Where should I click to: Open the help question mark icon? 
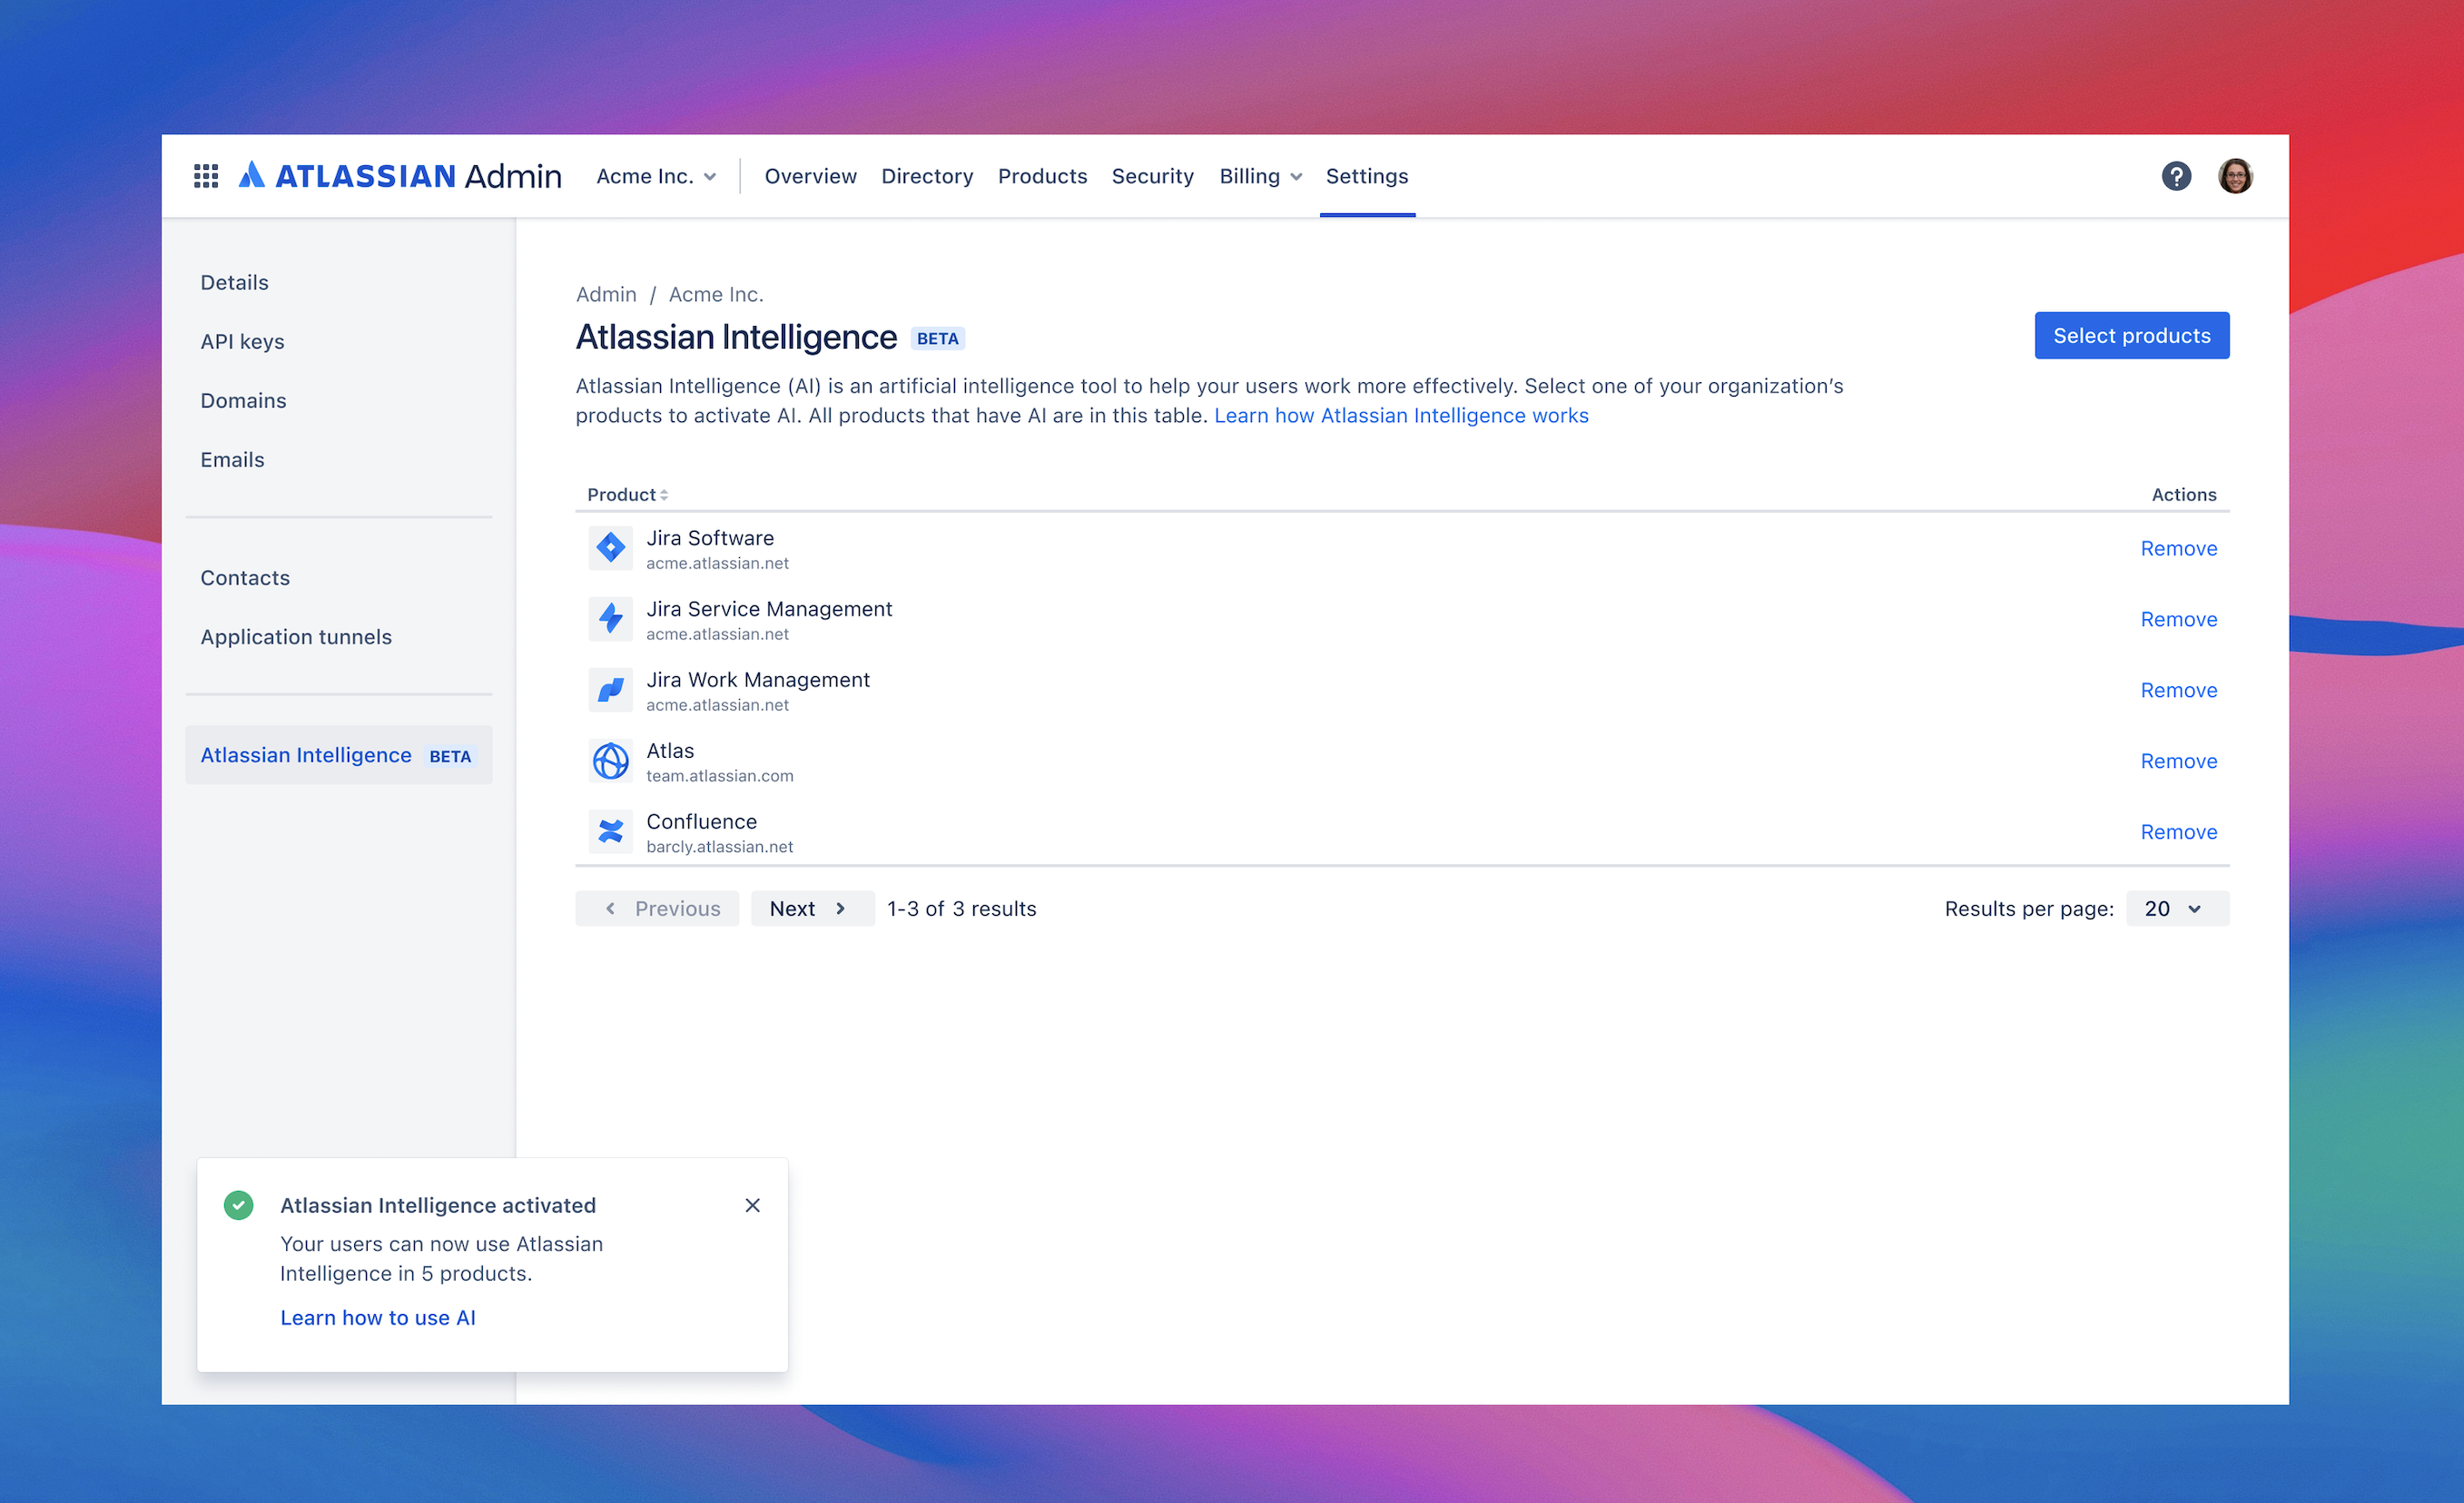coord(2176,176)
